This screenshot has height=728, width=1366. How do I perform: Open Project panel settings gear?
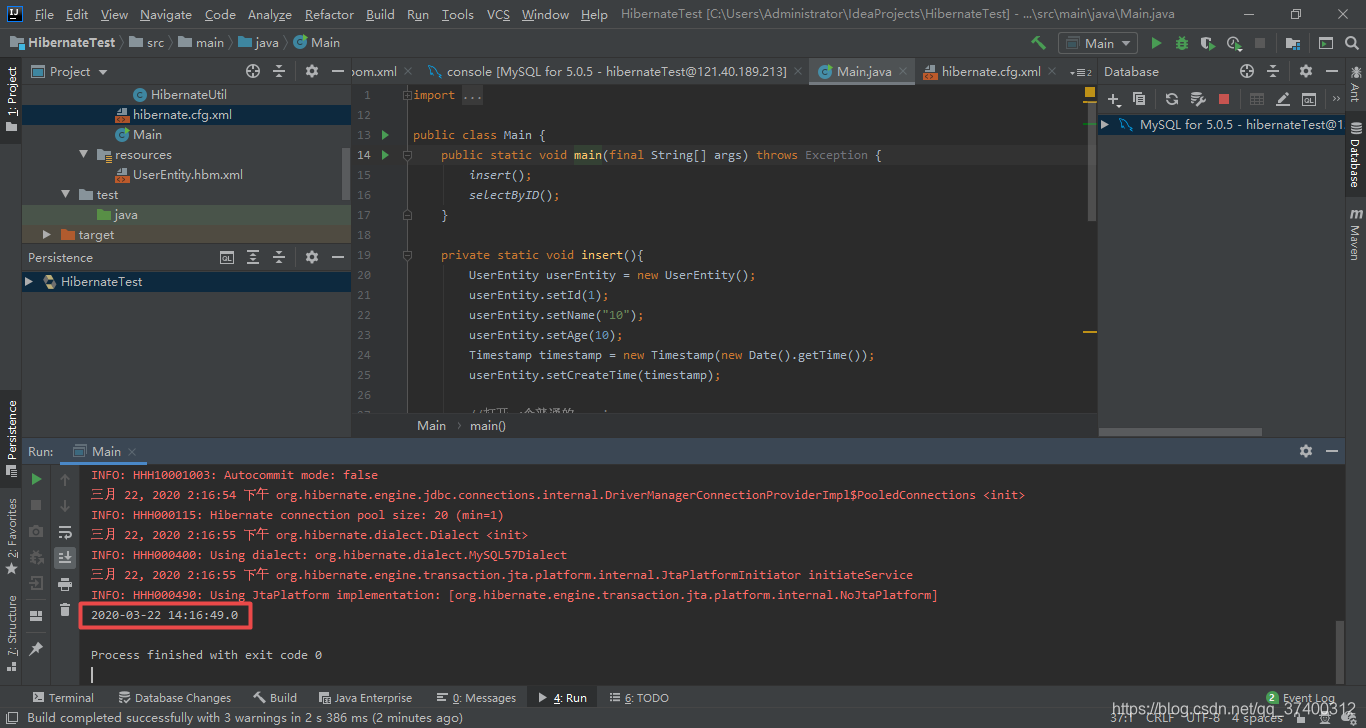[x=311, y=71]
